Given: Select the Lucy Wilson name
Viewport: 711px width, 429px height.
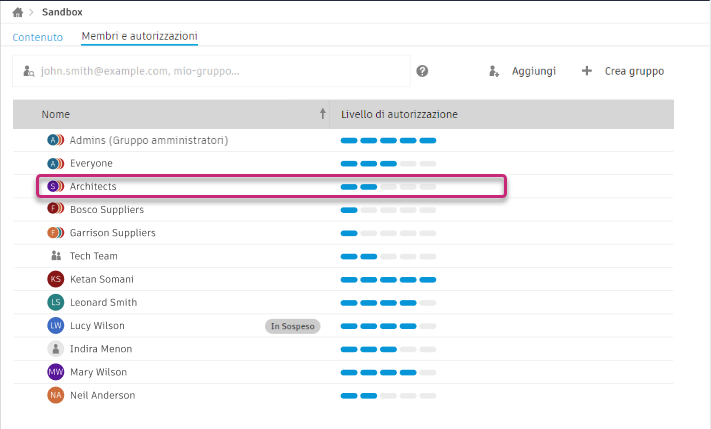Looking at the screenshot, I should pos(97,326).
